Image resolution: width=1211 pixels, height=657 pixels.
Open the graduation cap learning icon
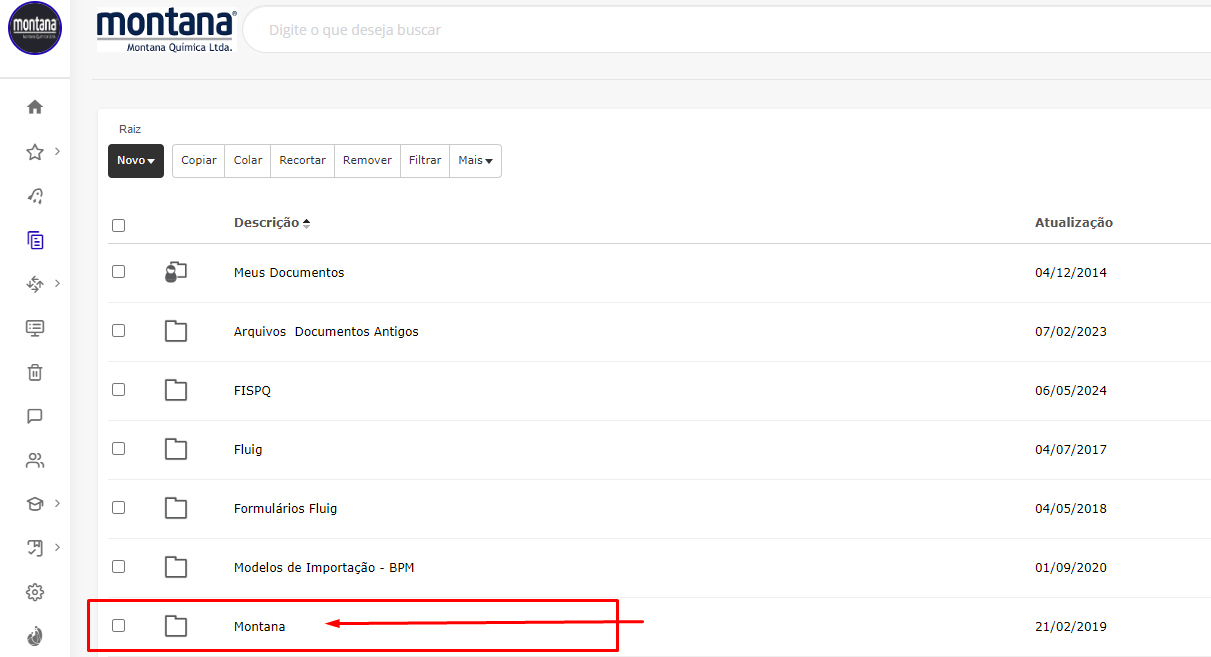tap(35, 504)
